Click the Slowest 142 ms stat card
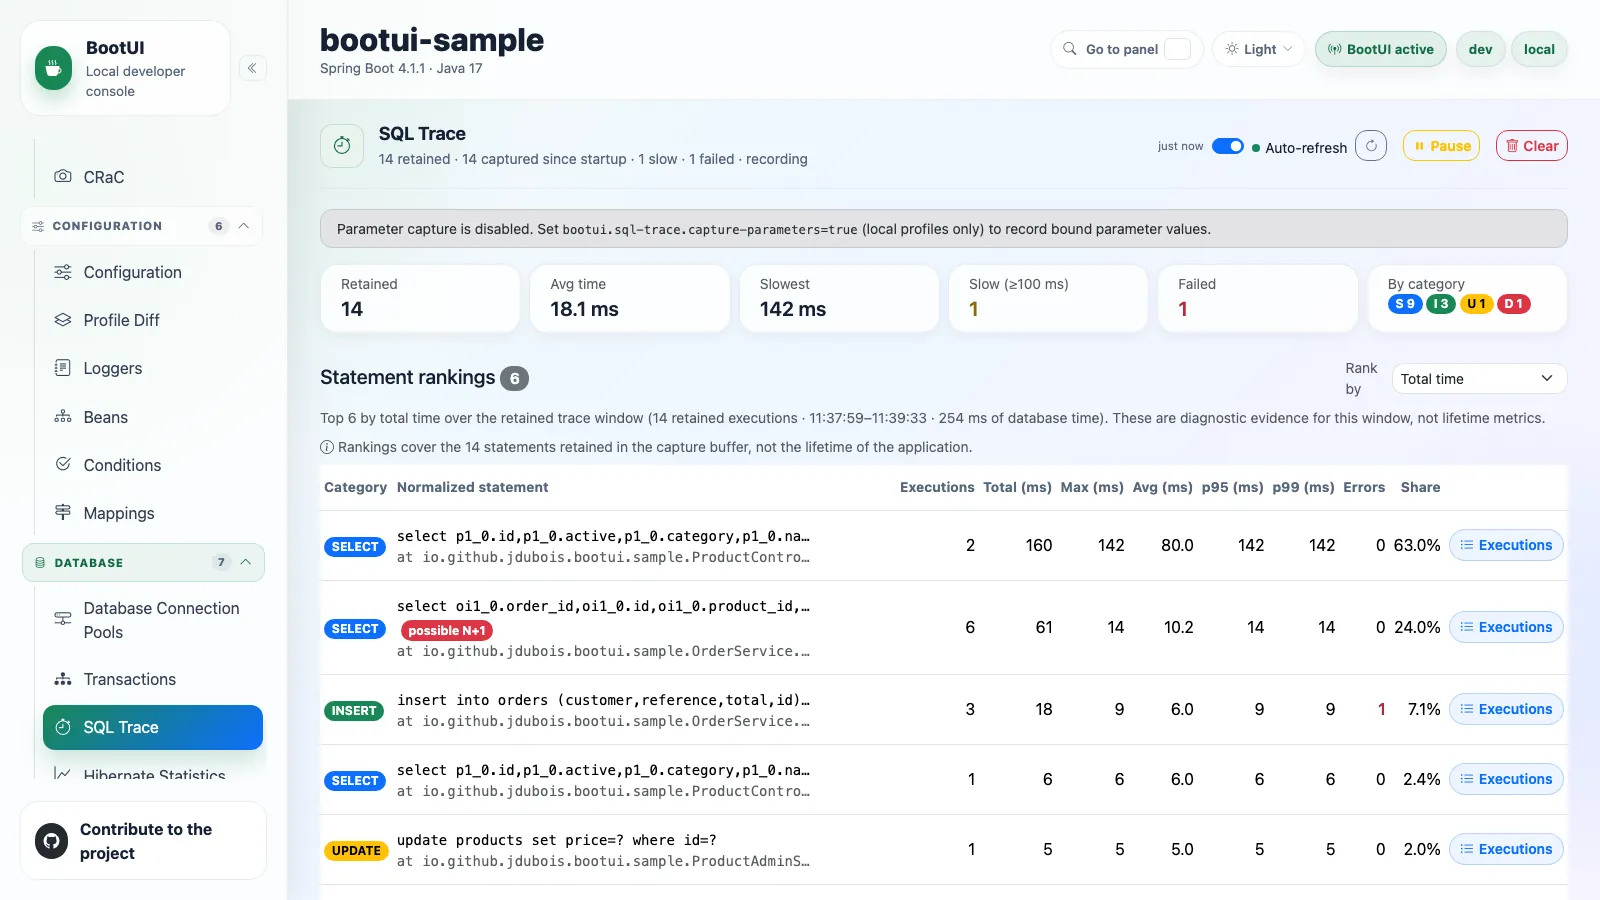 pyautogui.click(x=839, y=298)
